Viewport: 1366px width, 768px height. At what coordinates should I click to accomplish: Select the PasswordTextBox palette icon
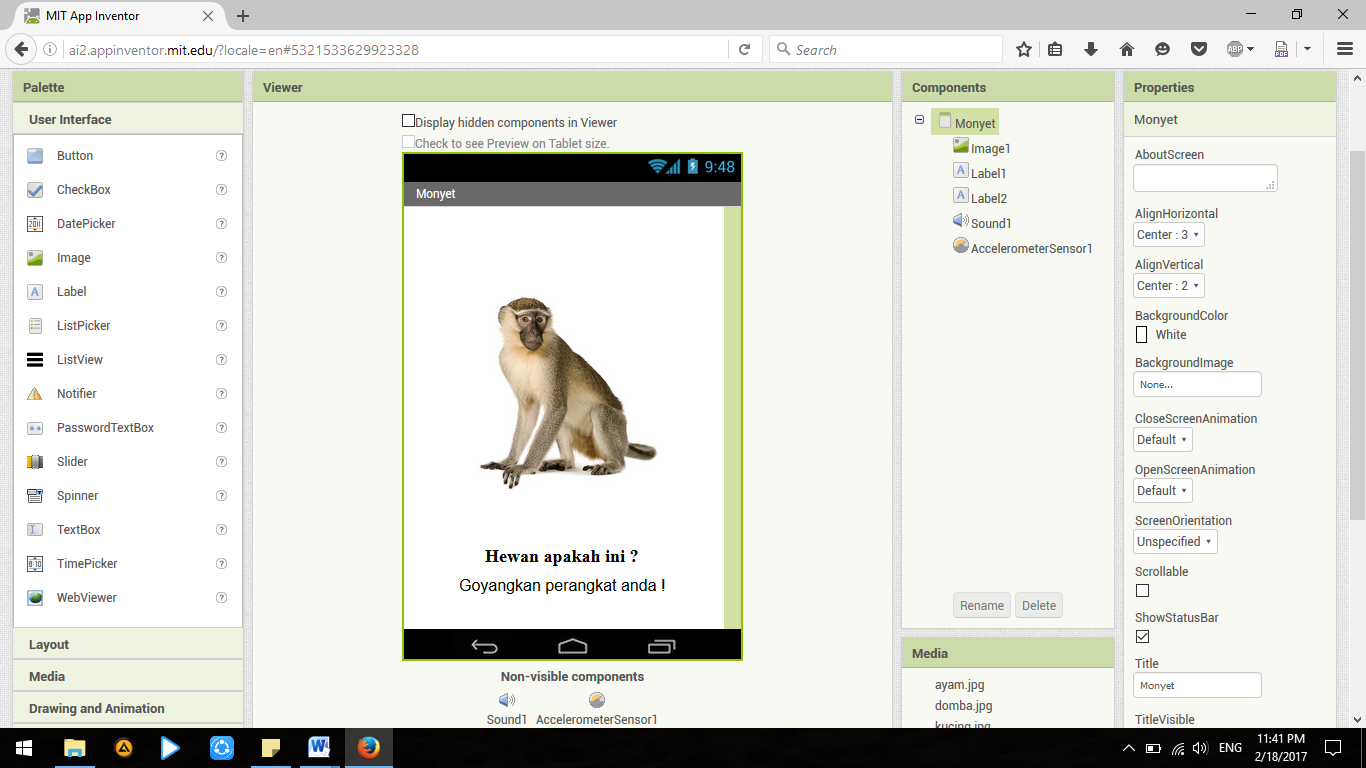(x=35, y=428)
